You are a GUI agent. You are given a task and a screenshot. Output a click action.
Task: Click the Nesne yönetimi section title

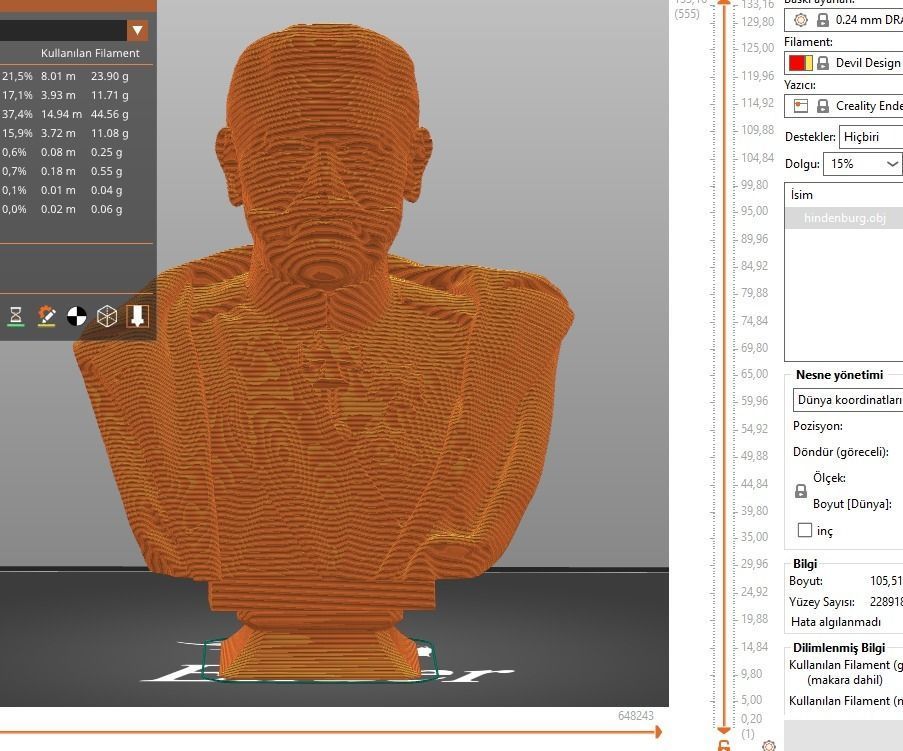point(839,375)
